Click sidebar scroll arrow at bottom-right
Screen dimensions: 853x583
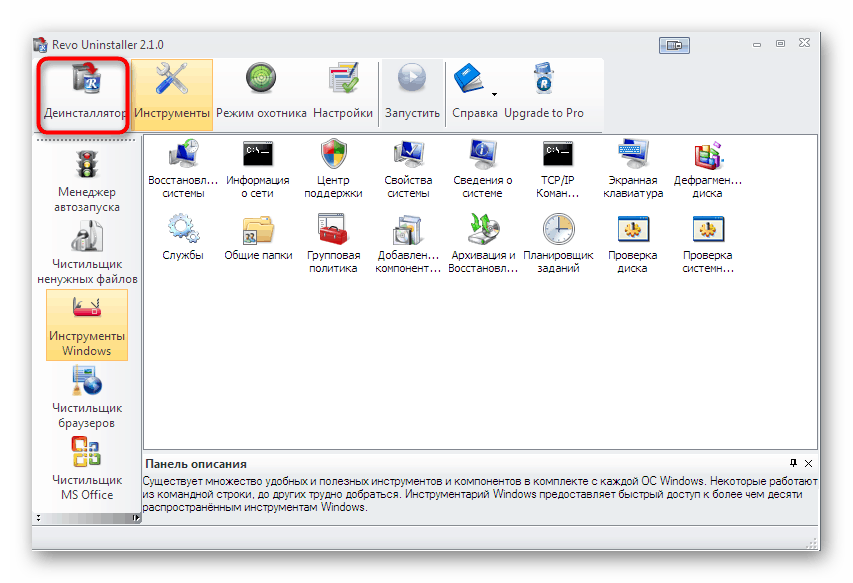(x=135, y=518)
